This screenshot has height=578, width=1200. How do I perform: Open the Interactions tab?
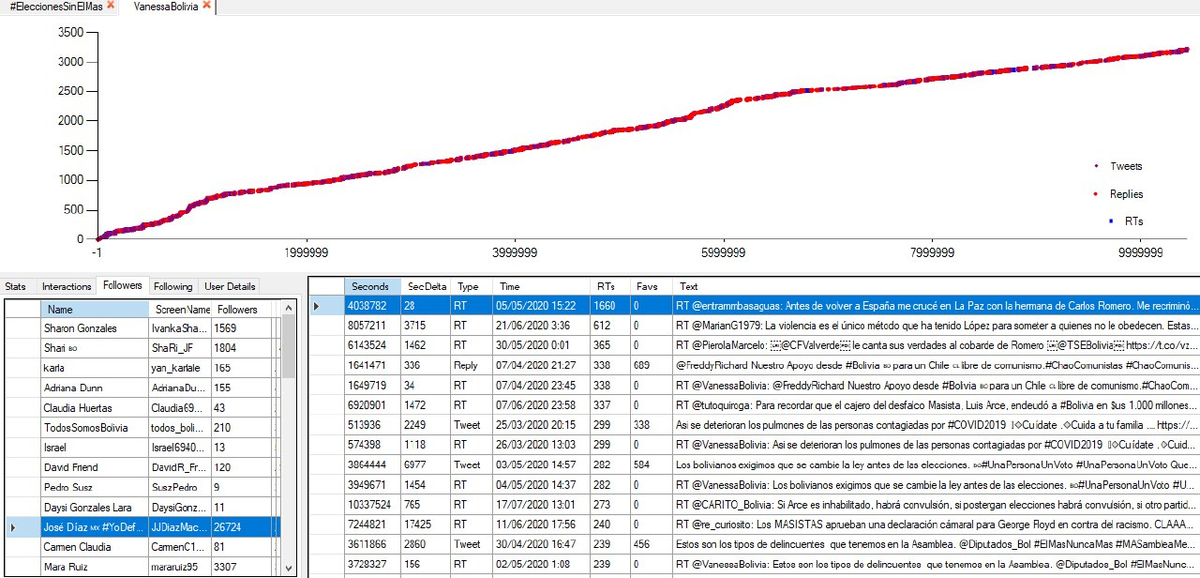tap(66, 286)
